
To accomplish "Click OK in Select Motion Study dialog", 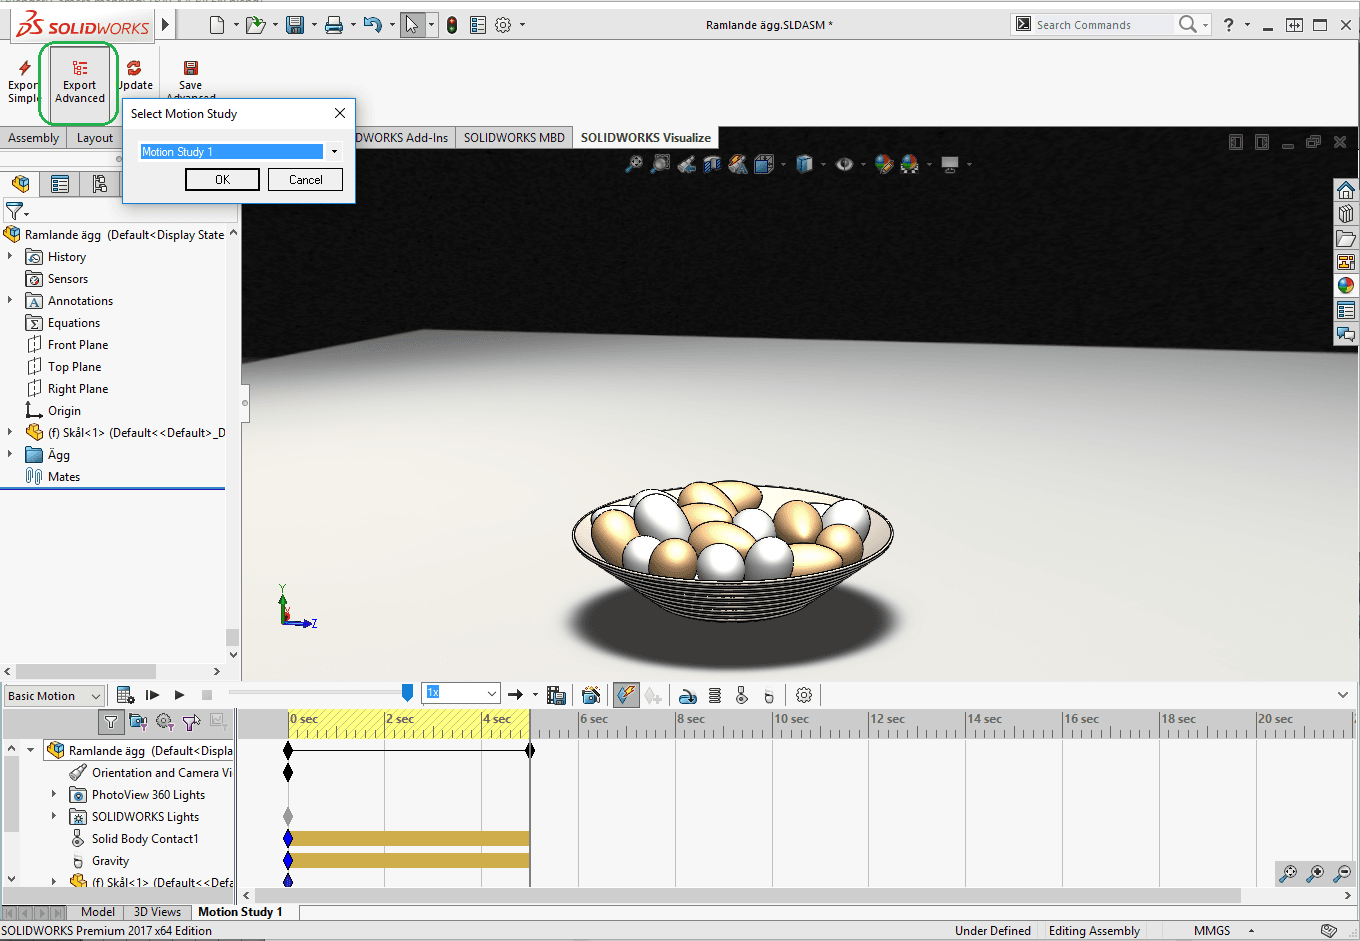I will tap(222, 180).
